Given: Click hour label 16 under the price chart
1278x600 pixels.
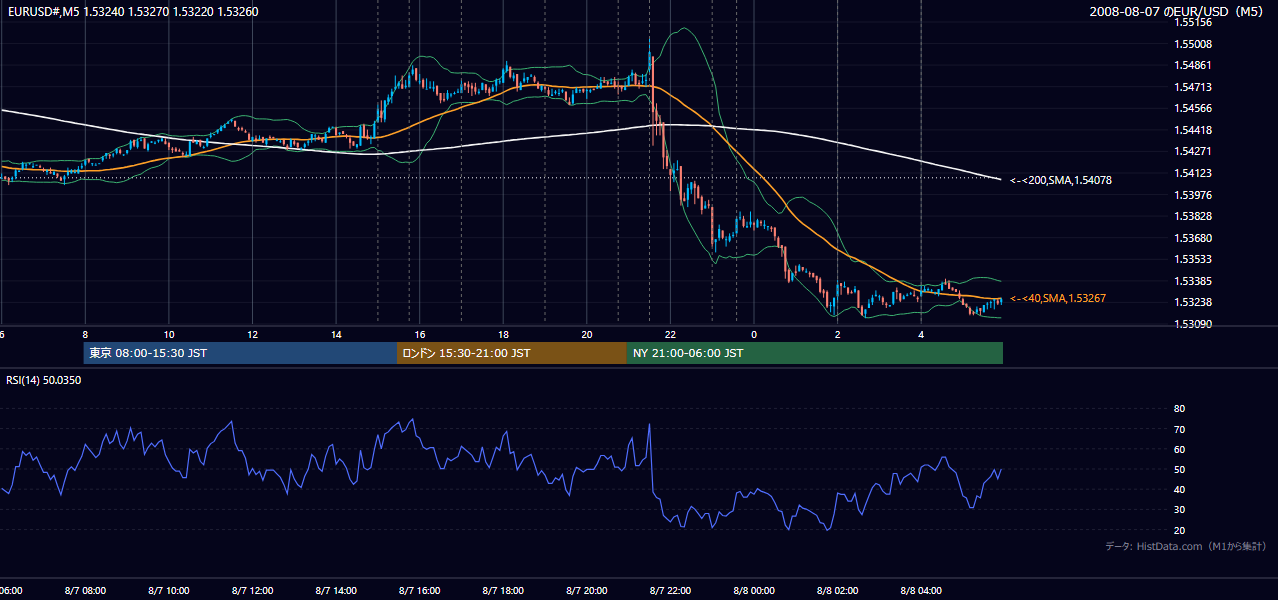Looking at the screenshot, I should point(420,335).
